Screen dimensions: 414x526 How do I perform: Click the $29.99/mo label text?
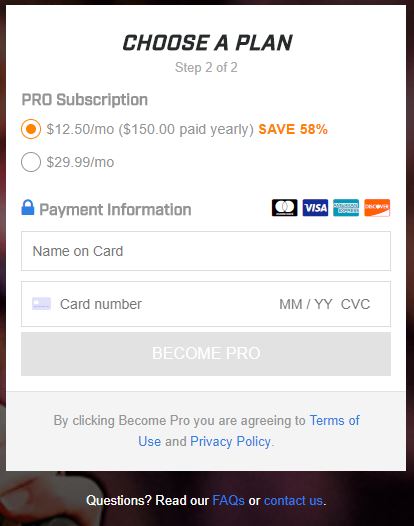point(80,162)
